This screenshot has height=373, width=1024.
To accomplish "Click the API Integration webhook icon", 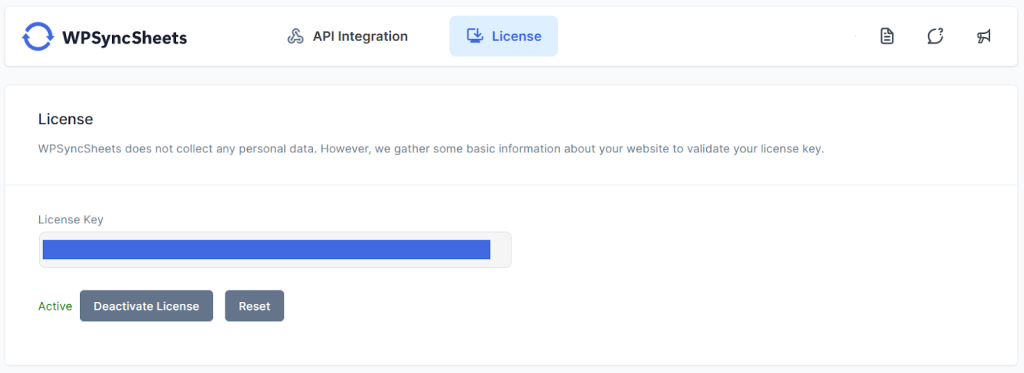I will [295, 37].
